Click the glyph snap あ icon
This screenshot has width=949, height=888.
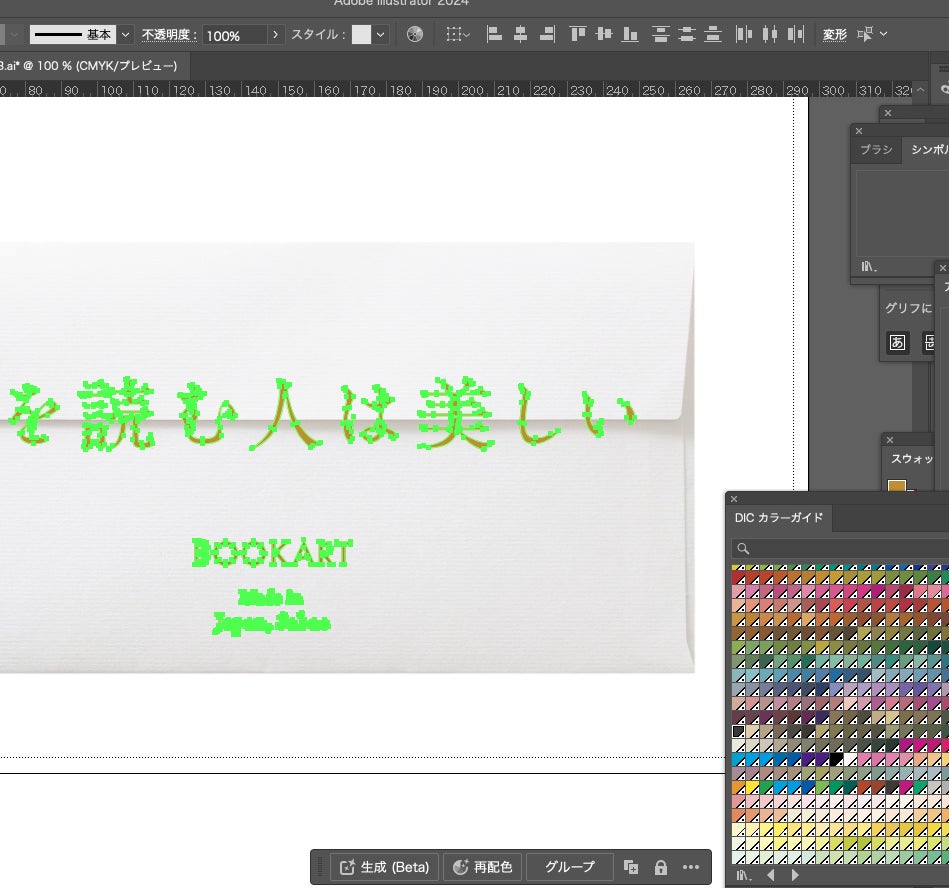coord(897,342)
